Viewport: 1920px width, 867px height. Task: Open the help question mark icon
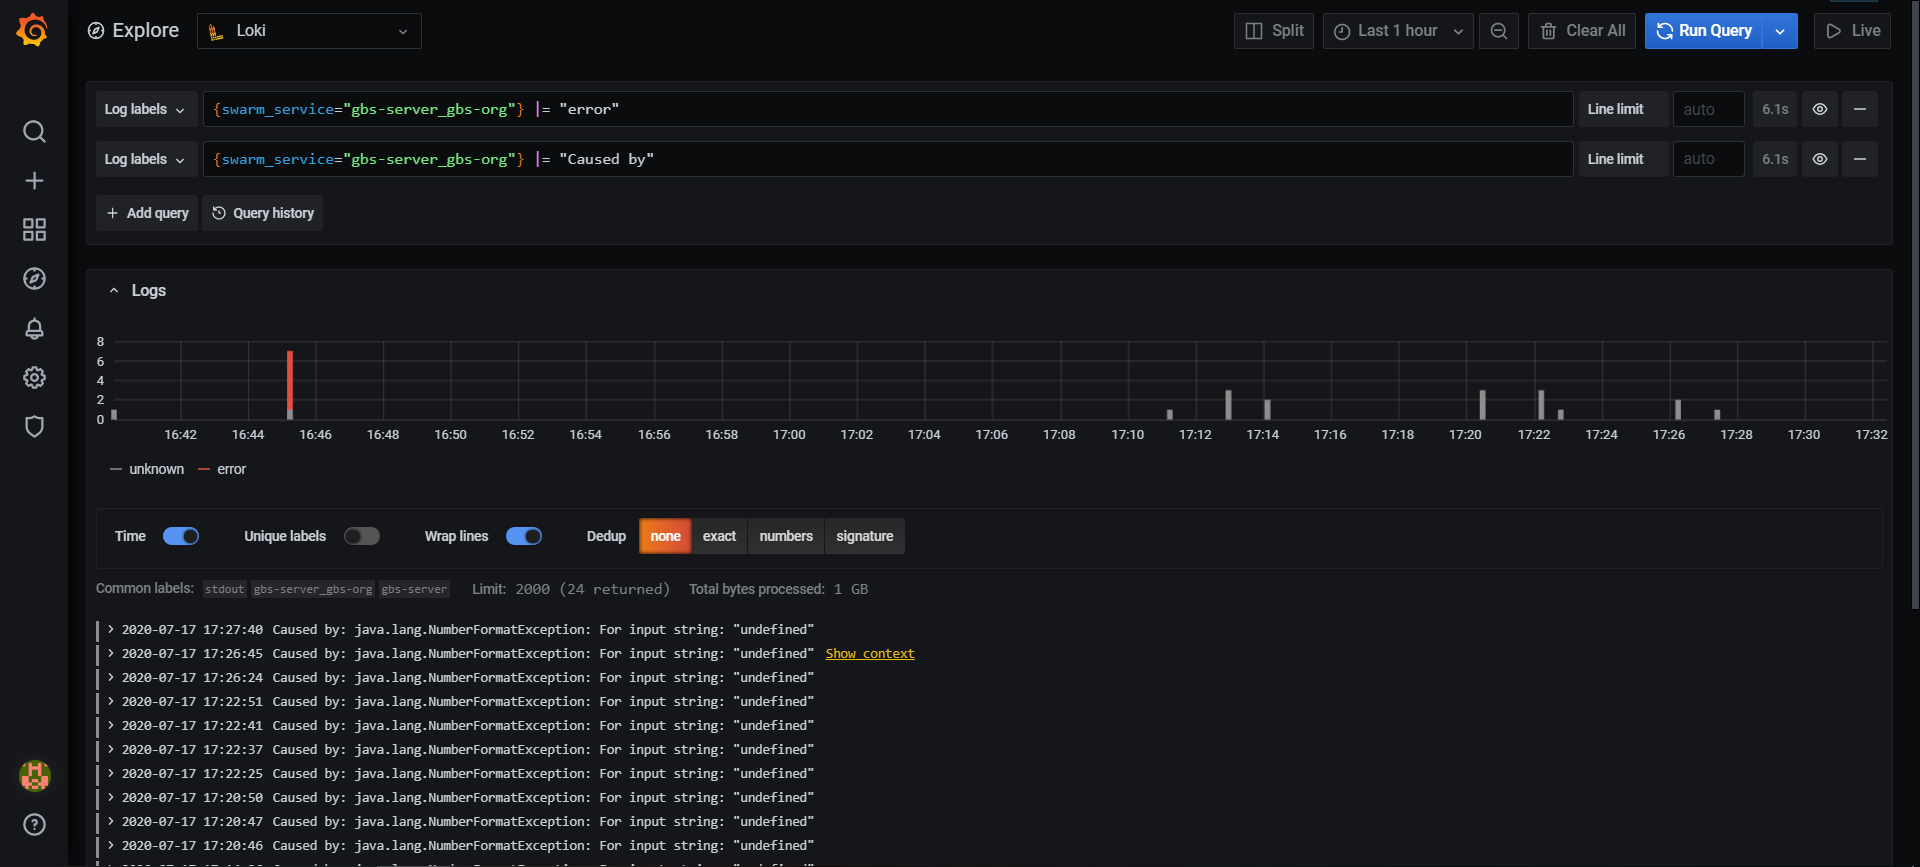pos(34,824)
